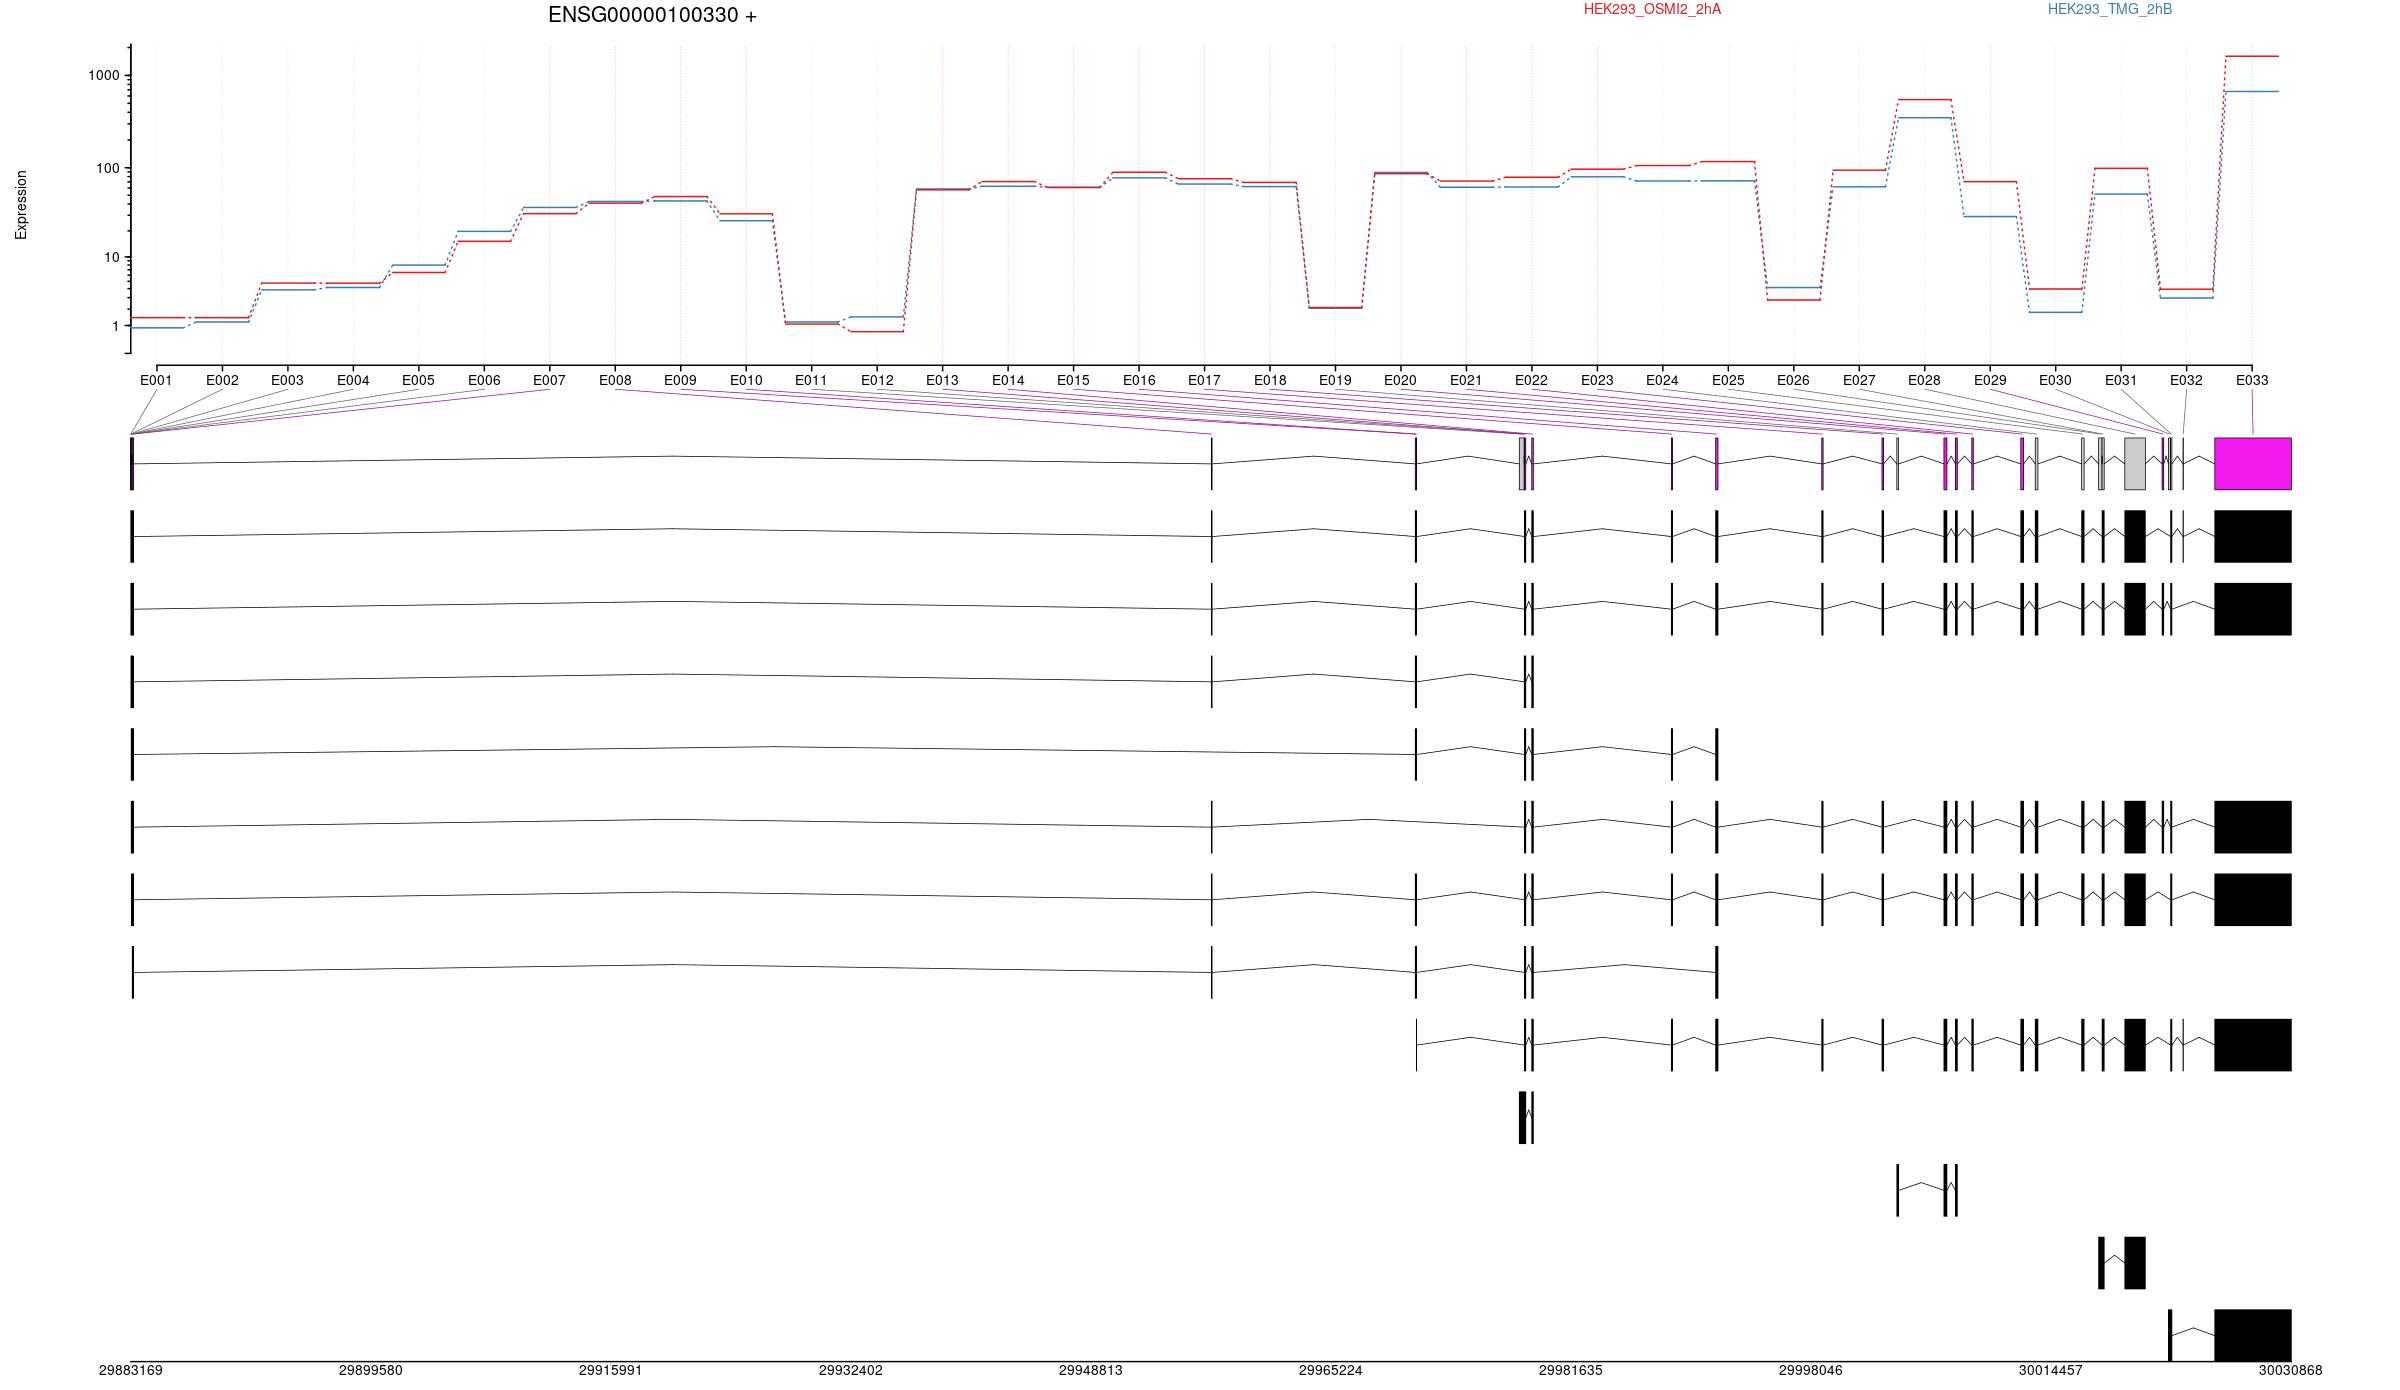2400x1390 pixels.
Task: Click exon bin label E010
Action: [x=746, y=380]
